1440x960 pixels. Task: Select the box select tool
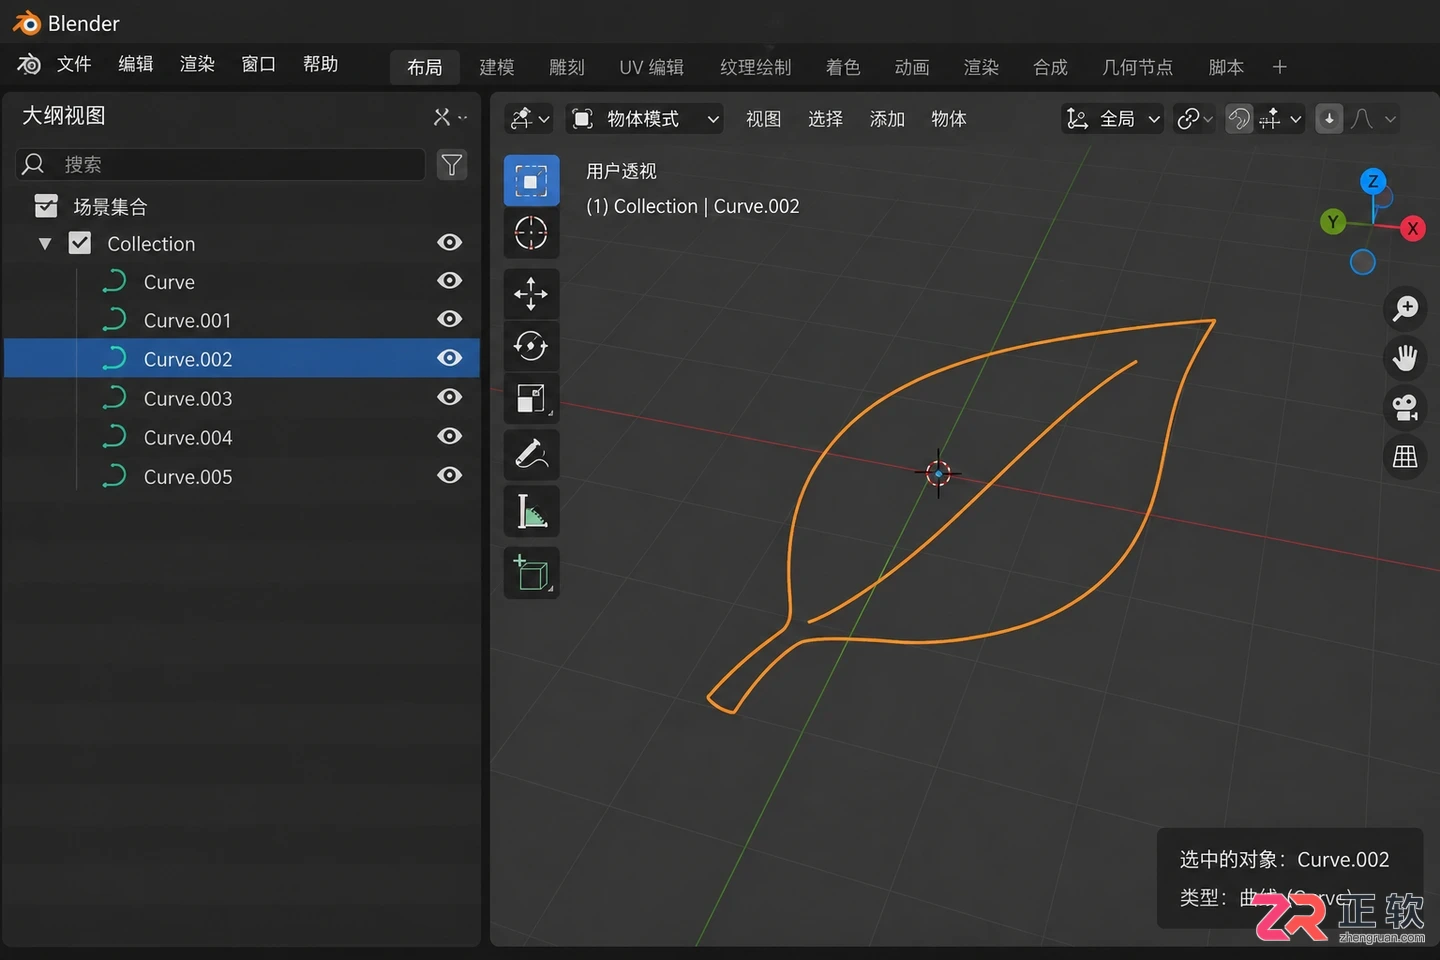tap(531, 181)
